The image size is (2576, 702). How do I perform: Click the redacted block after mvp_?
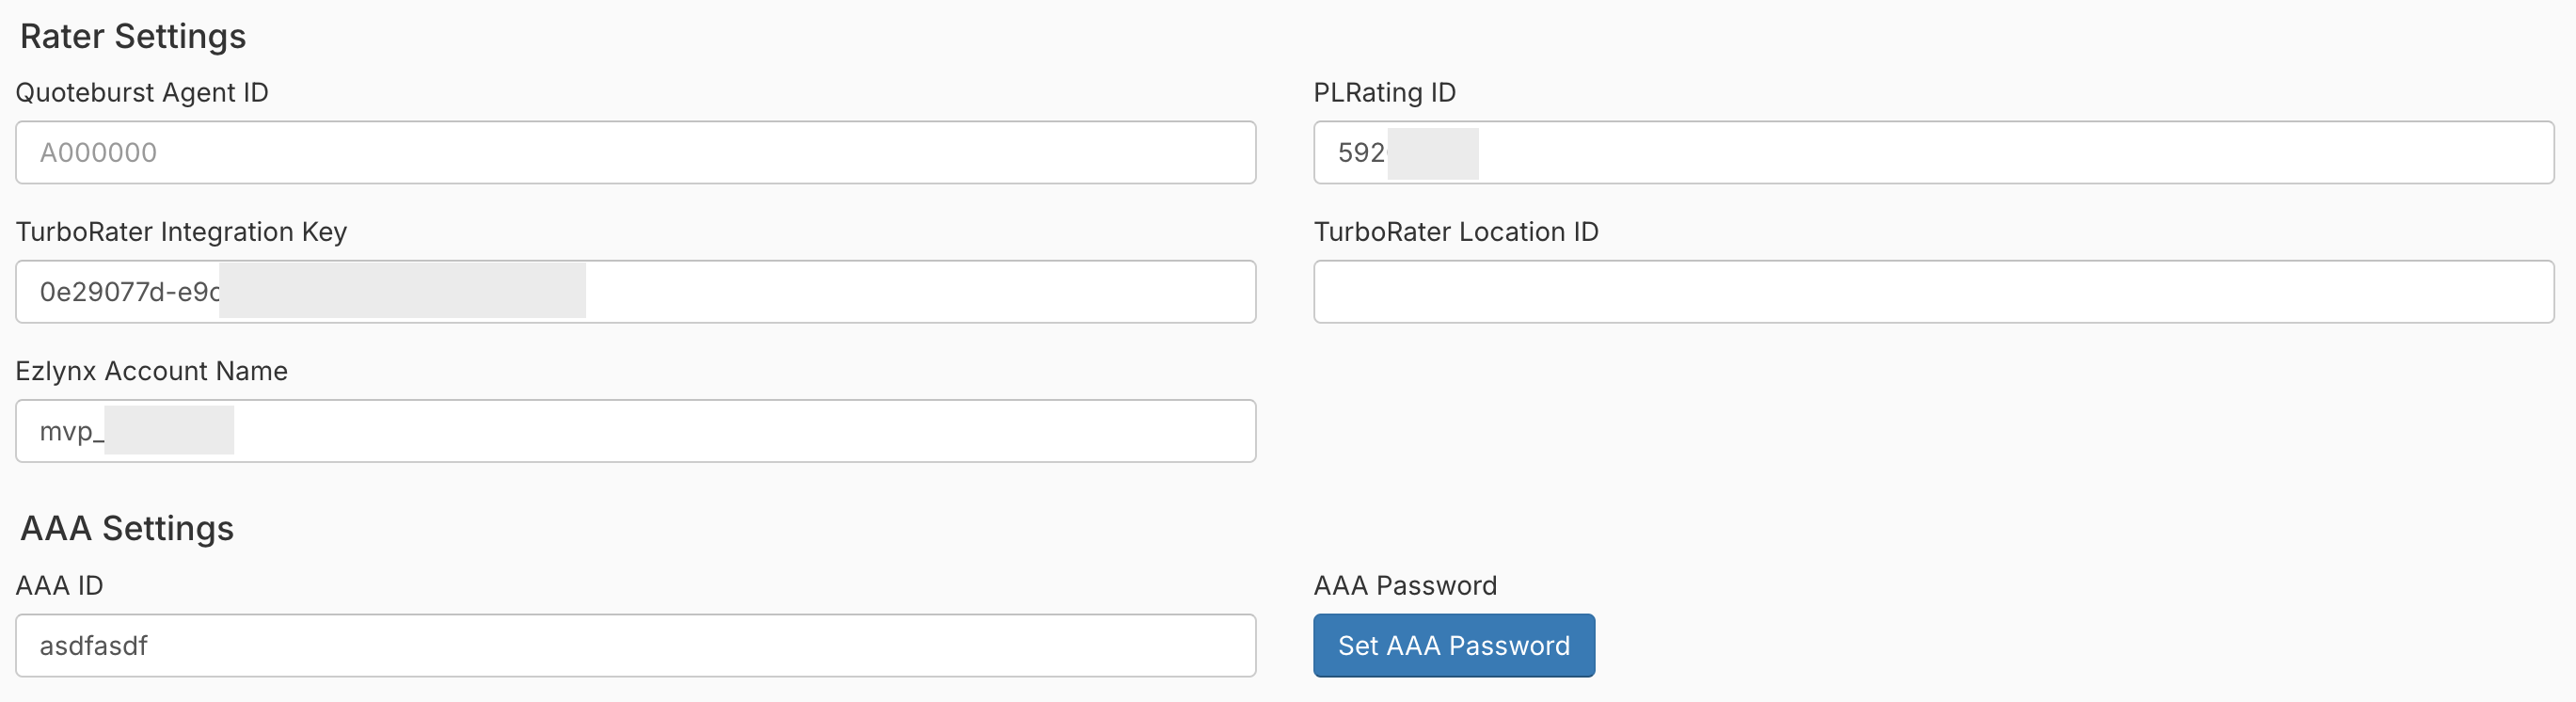tap(169, 430)
